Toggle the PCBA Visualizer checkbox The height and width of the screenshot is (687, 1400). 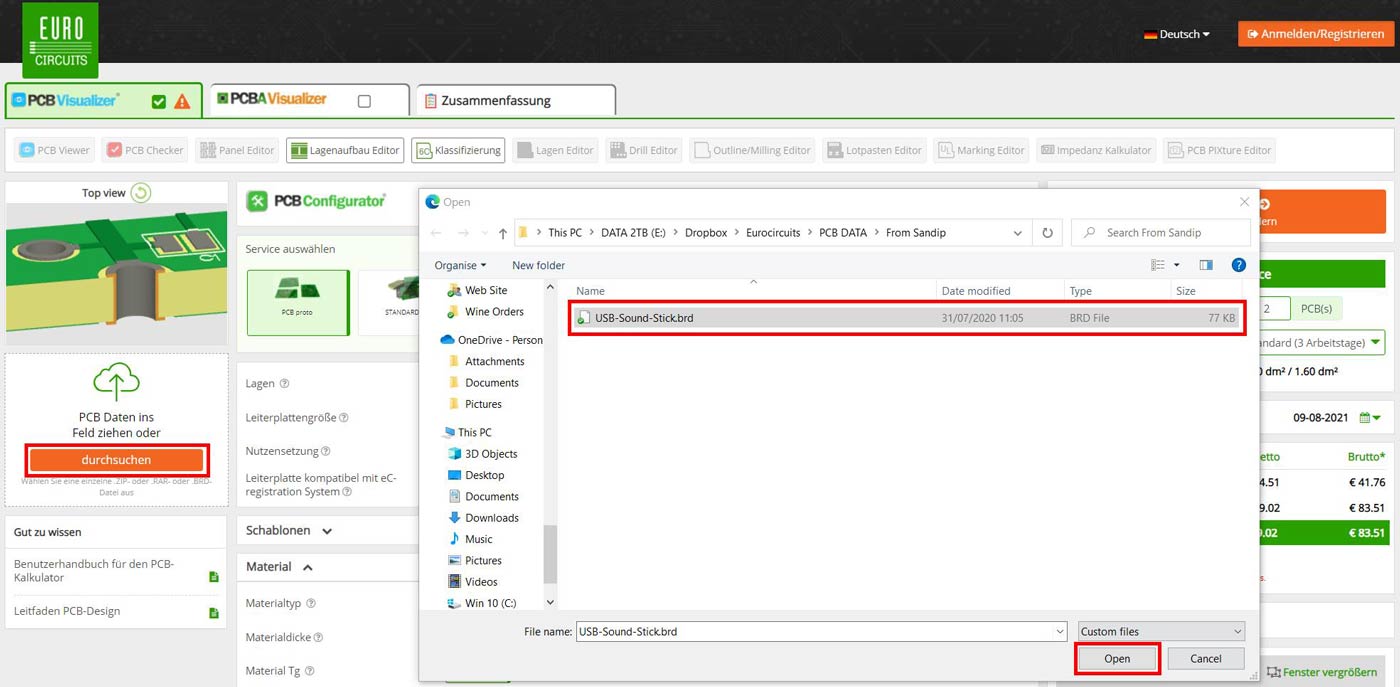[364, 100]
